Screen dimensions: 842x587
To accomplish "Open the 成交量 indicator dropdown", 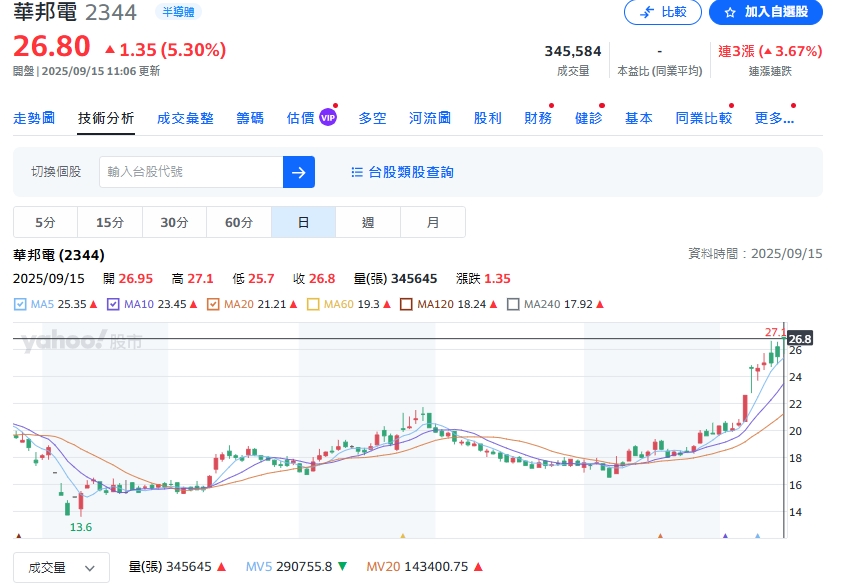I will pos(62,567).
